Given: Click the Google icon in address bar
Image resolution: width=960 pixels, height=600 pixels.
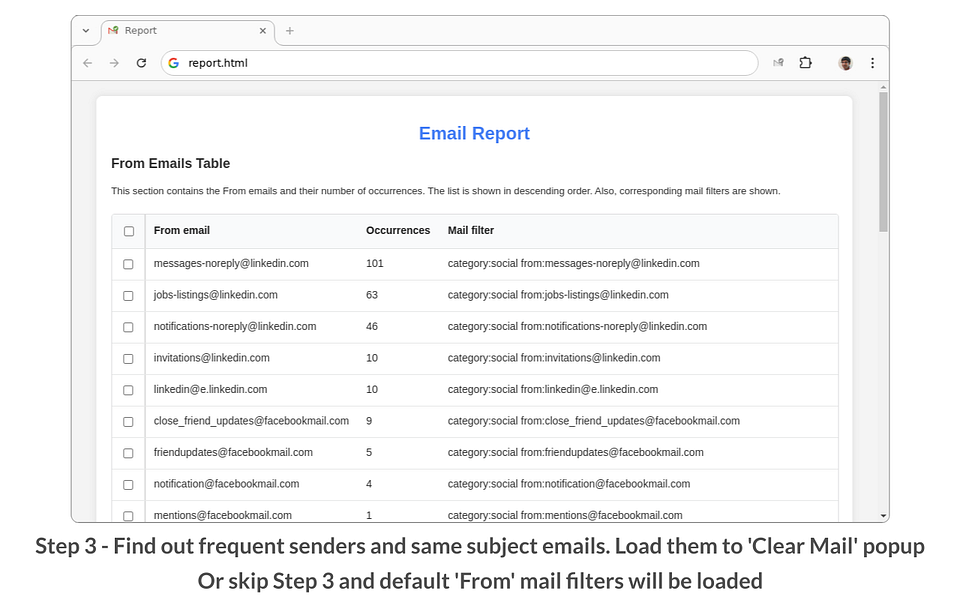Looking at the screenshot, I should point(174,63).
